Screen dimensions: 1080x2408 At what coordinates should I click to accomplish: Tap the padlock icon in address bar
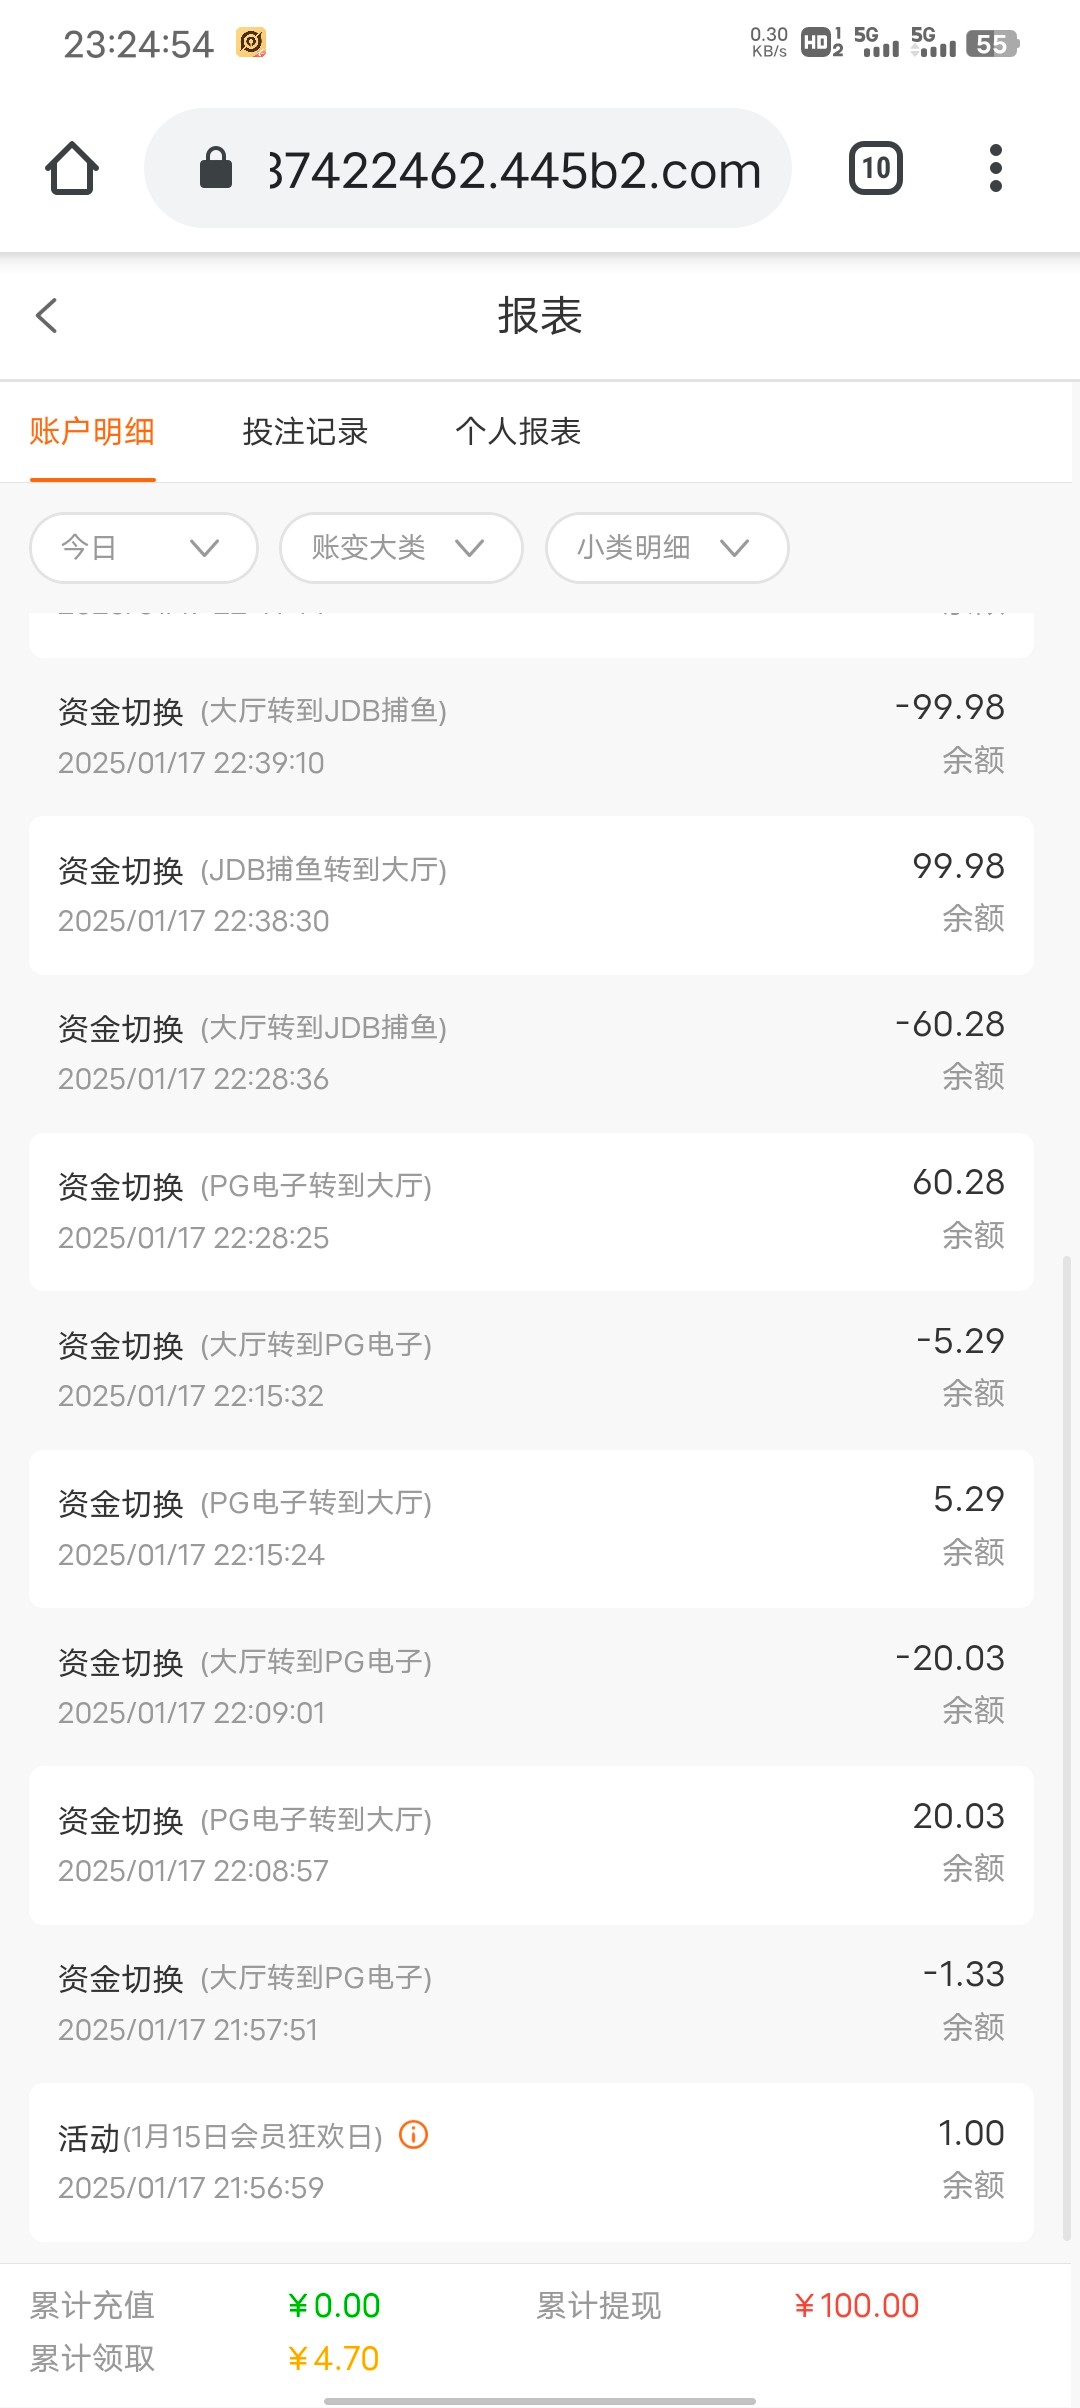pos(216,168)
